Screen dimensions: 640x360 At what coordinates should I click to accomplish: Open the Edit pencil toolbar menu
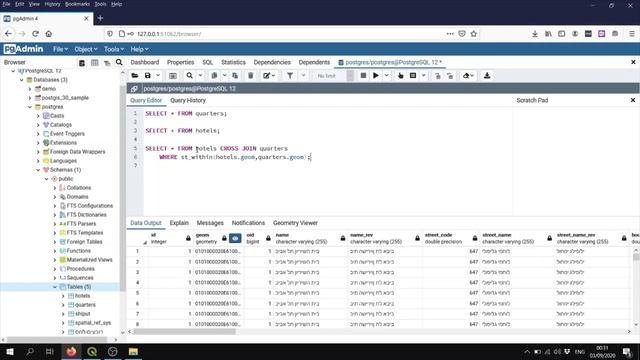[269, 76]
